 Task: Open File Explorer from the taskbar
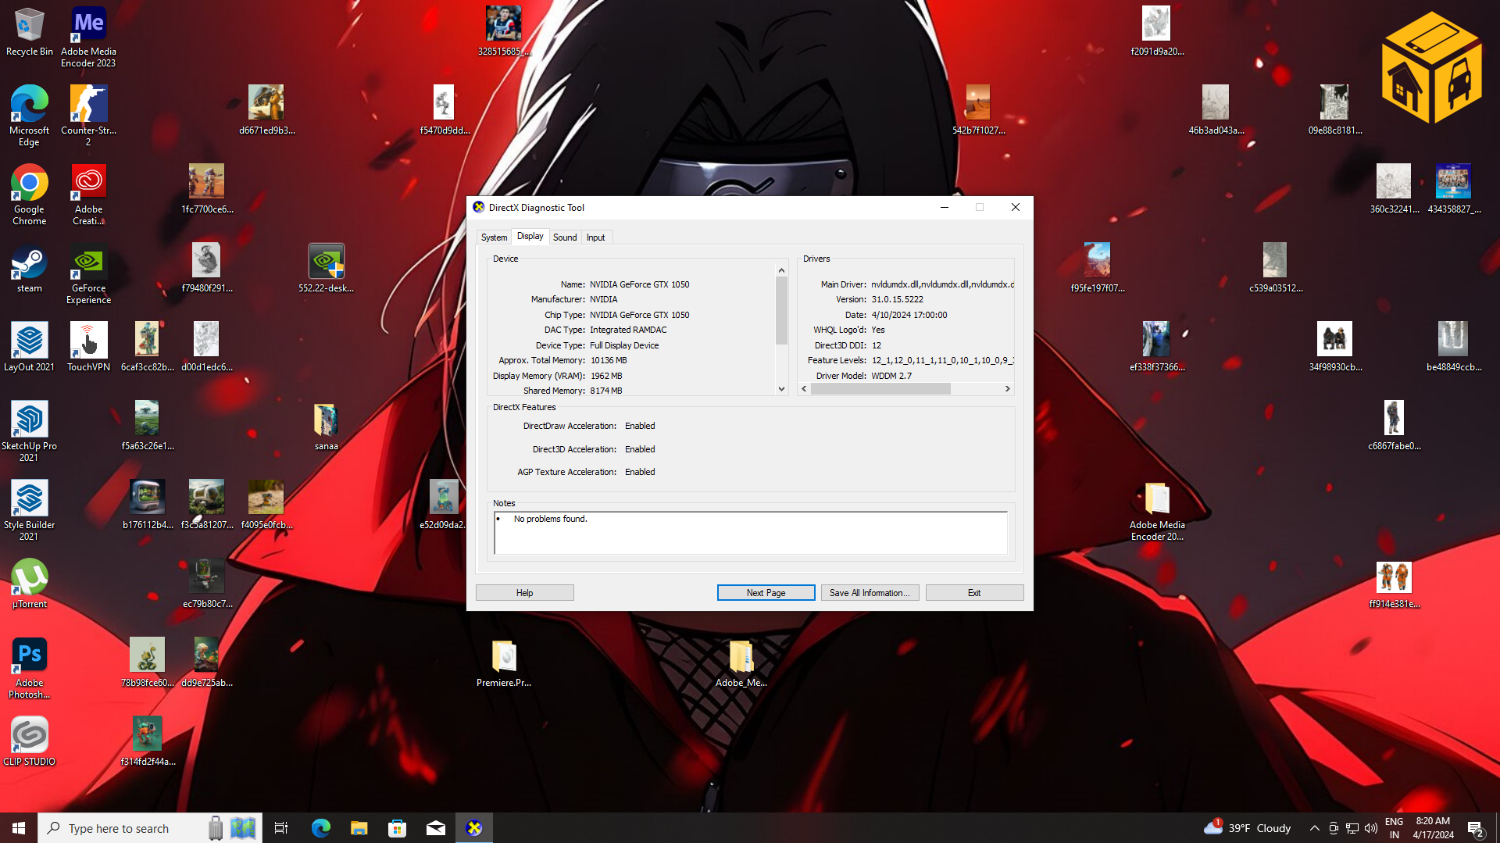coord(359,828)
